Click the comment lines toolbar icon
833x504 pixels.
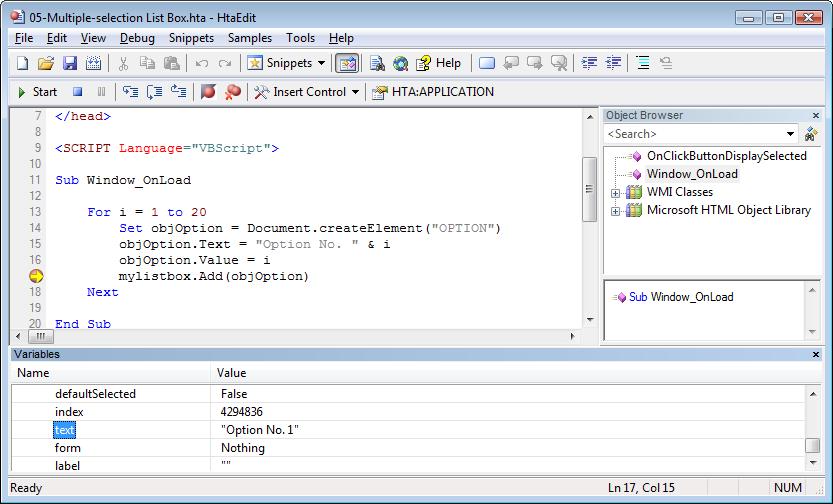point(643,63)
